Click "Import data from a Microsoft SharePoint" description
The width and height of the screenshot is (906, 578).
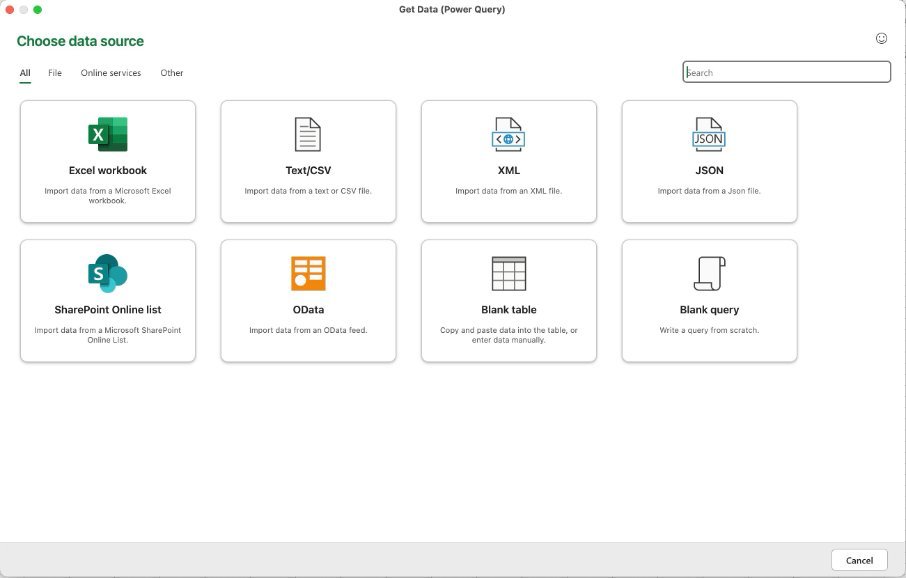click(x=107, y=335)
